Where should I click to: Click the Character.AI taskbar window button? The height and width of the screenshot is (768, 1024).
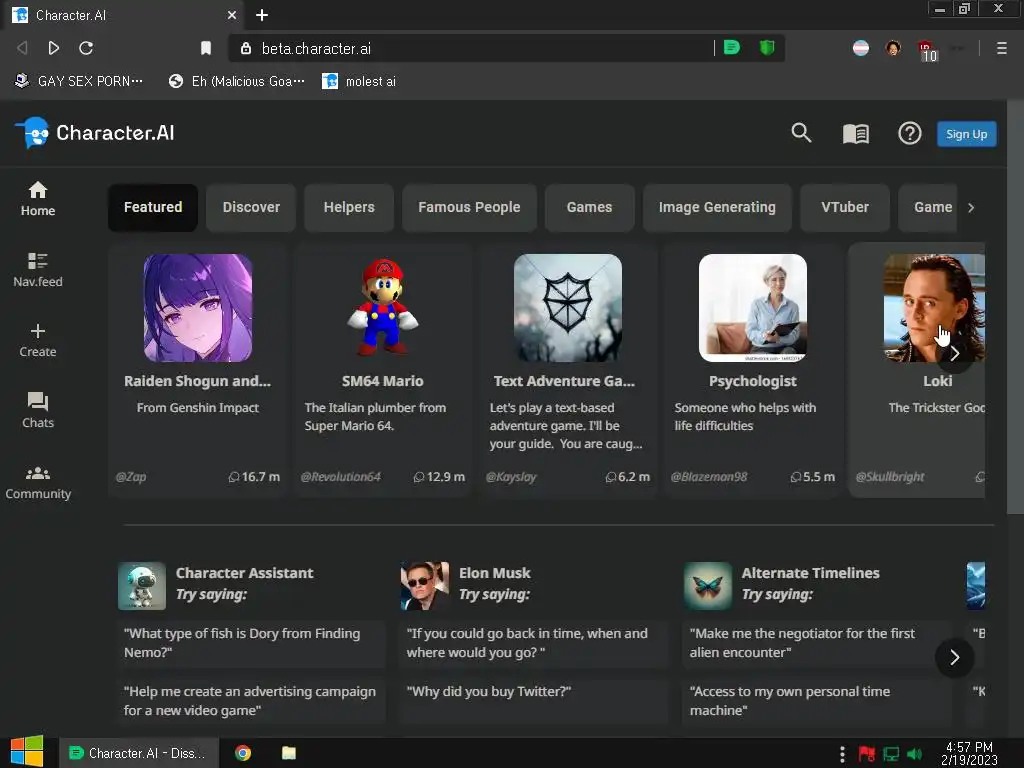pyautogui.click(x=138, y=753)
